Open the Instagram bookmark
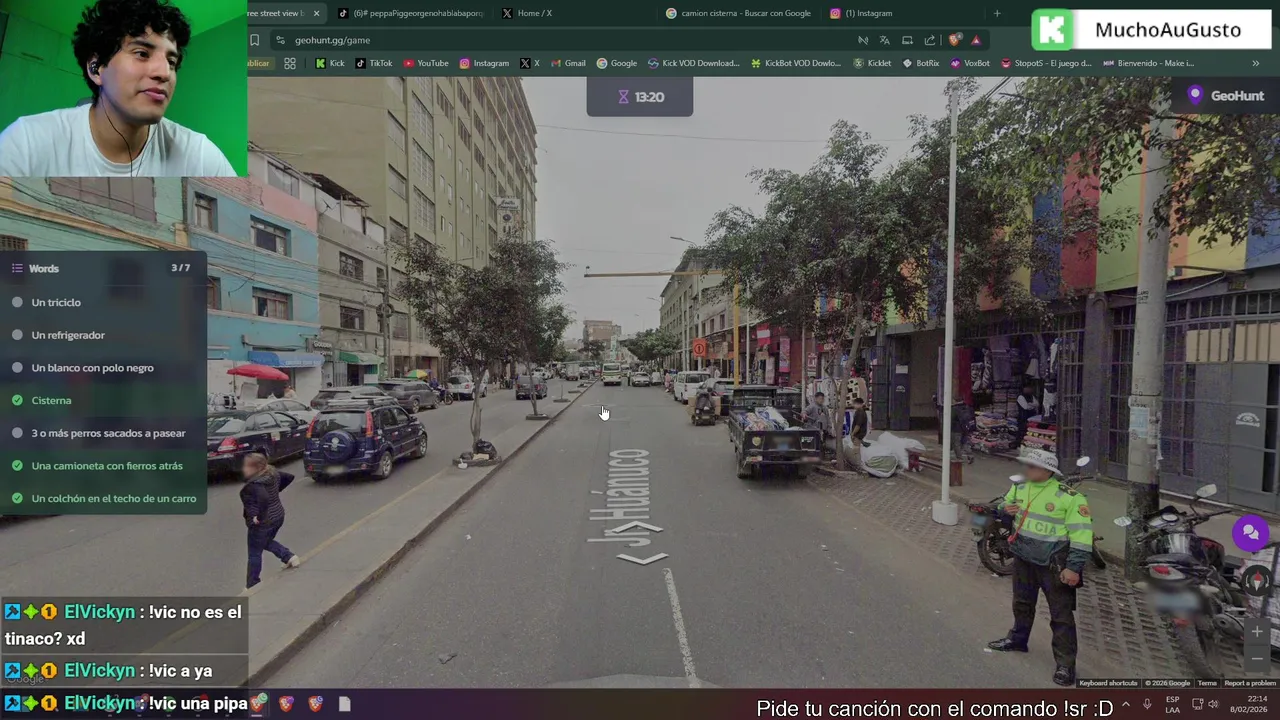1280x720 pixels. (484, 63)
